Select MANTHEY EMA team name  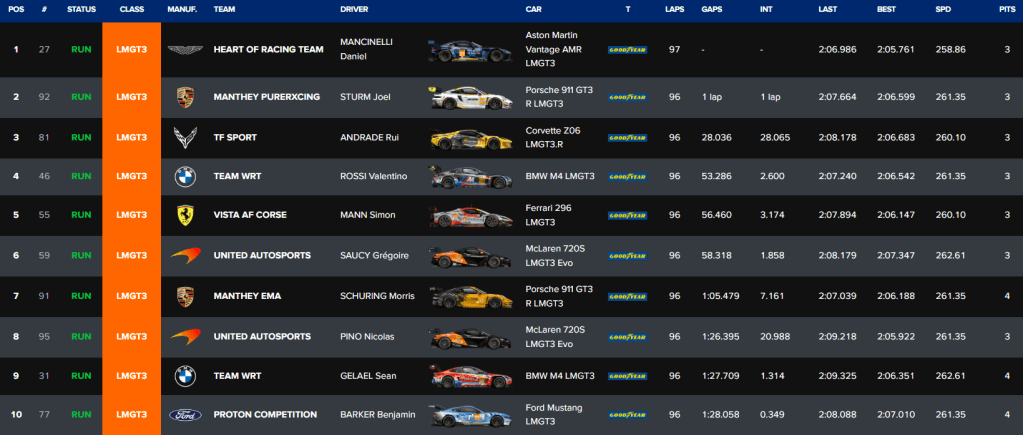[x=247, y=296]
